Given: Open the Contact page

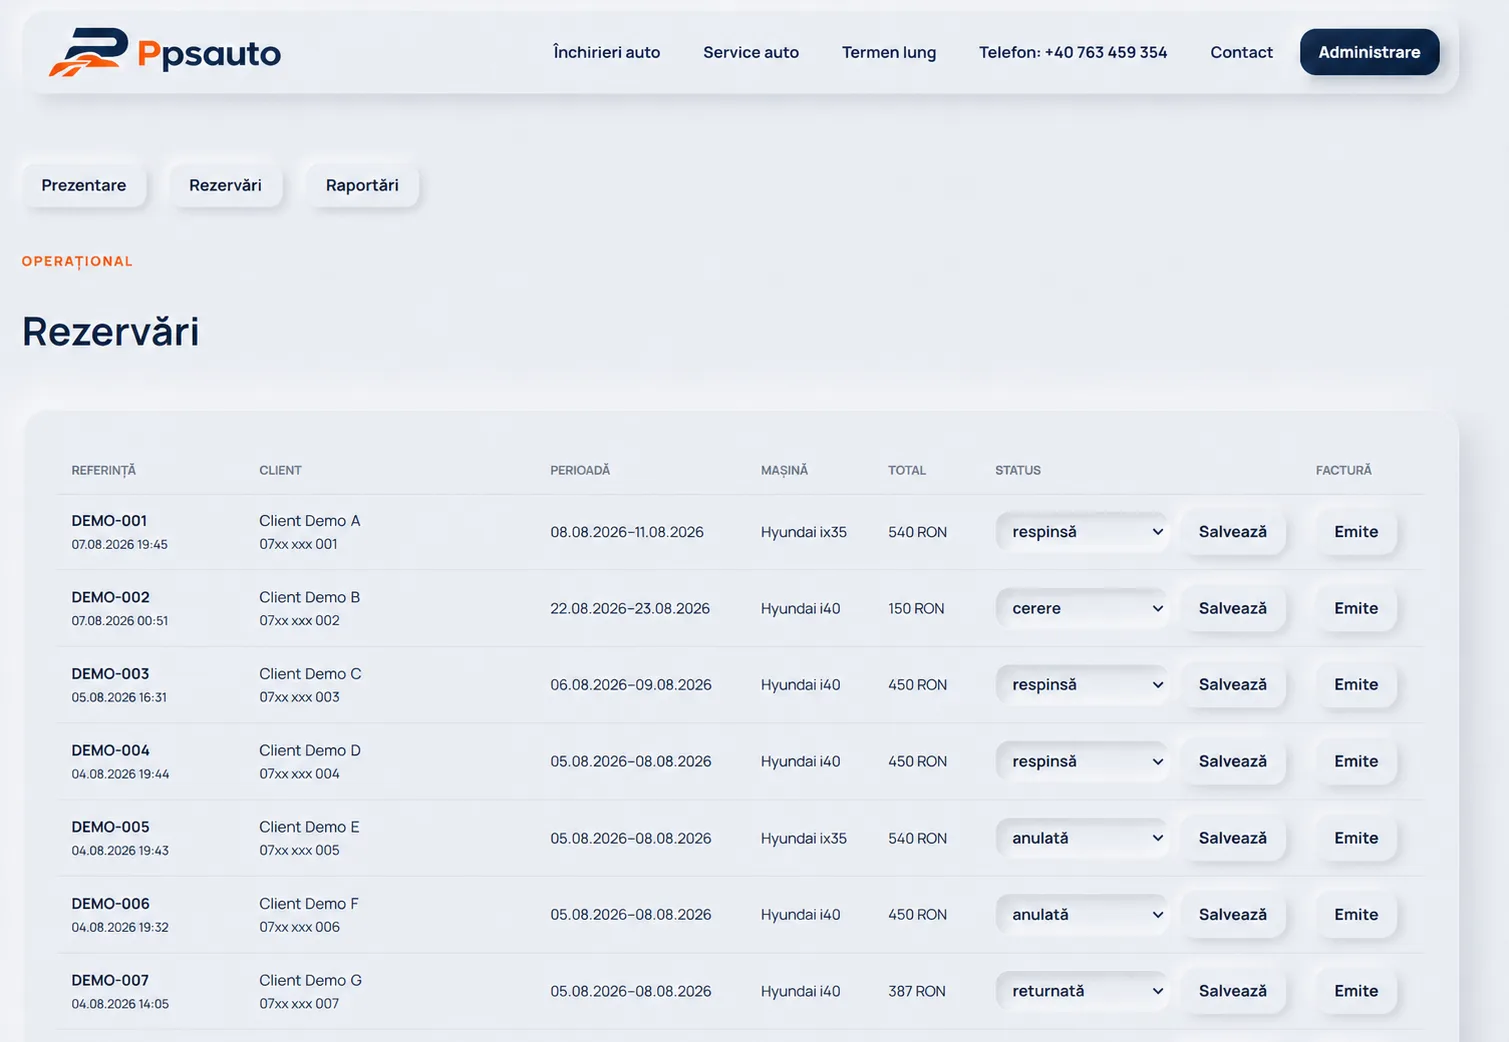Looking at the screenshot, I should (1241, 52).
